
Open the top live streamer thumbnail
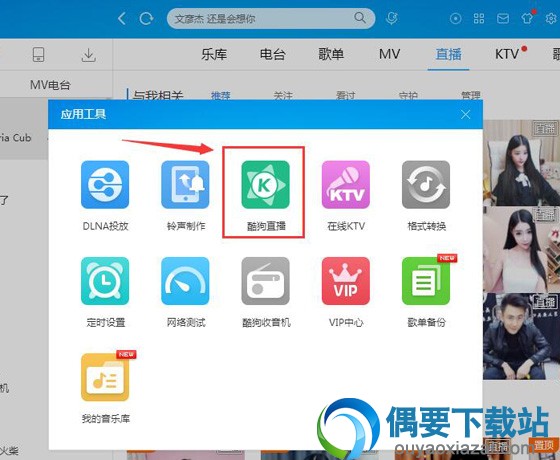[521, 162]
